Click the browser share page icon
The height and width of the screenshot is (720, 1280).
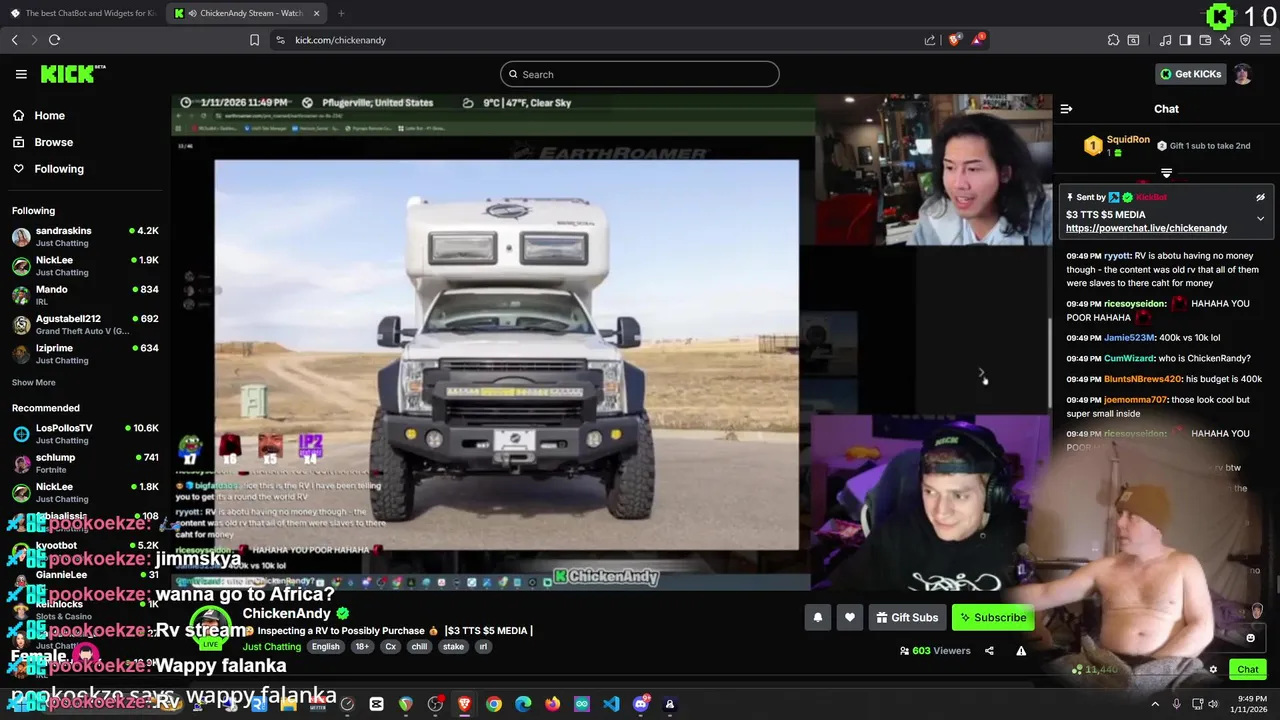[930, 40]
